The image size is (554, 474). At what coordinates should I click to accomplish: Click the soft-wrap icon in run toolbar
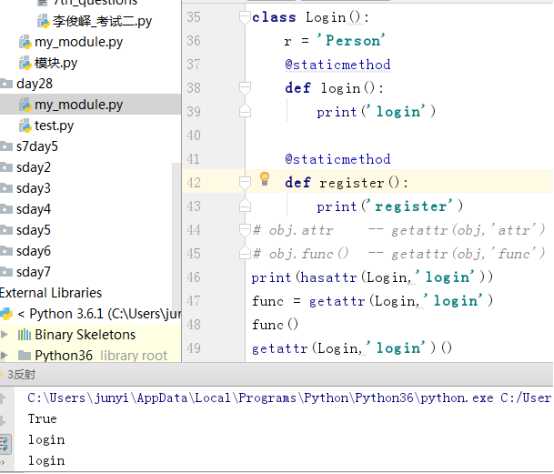tap(6, 443)
